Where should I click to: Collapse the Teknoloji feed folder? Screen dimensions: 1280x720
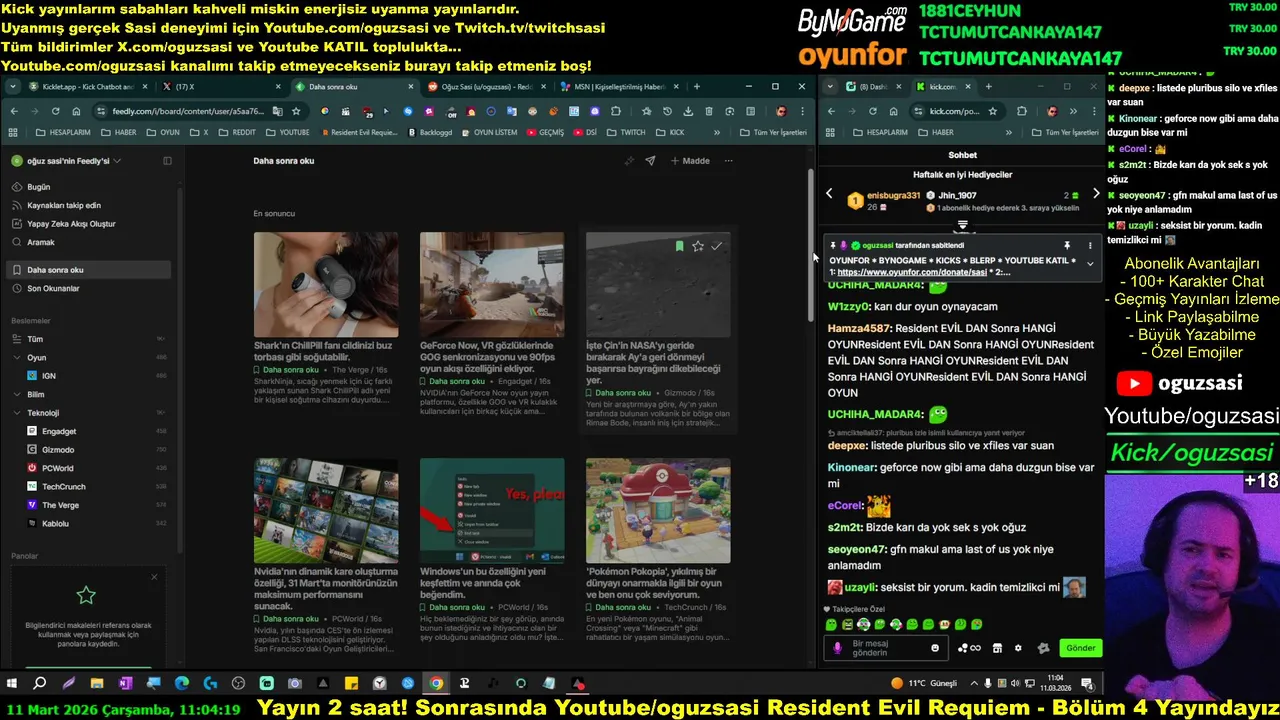tap(17, 413)
